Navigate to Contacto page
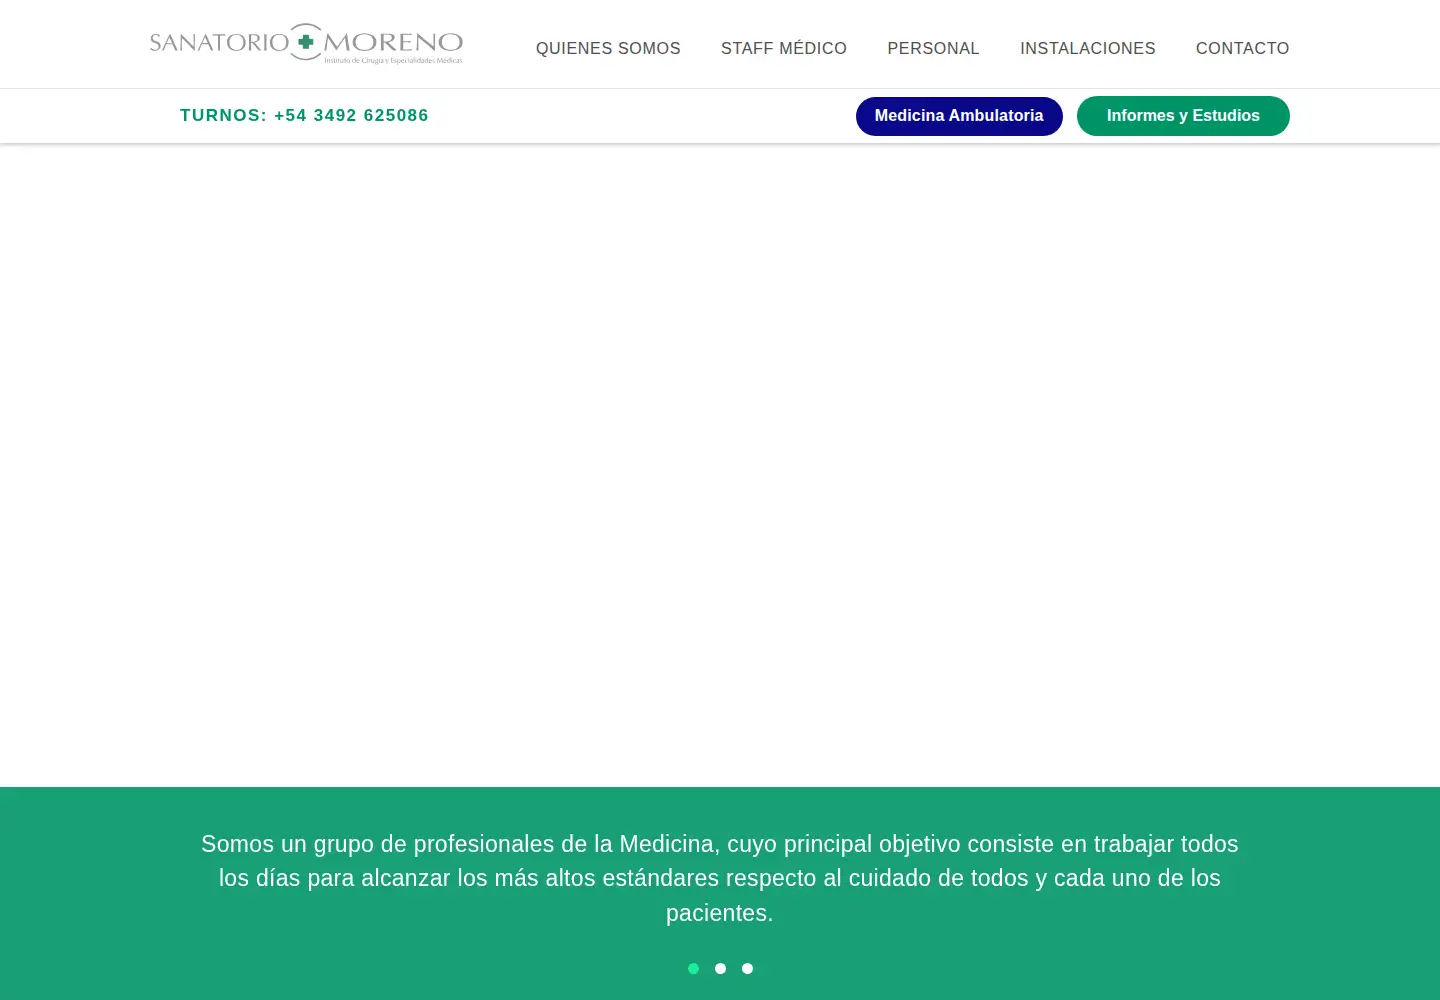This screenshot has width=1440, height=1000. tap(1243, 48)
